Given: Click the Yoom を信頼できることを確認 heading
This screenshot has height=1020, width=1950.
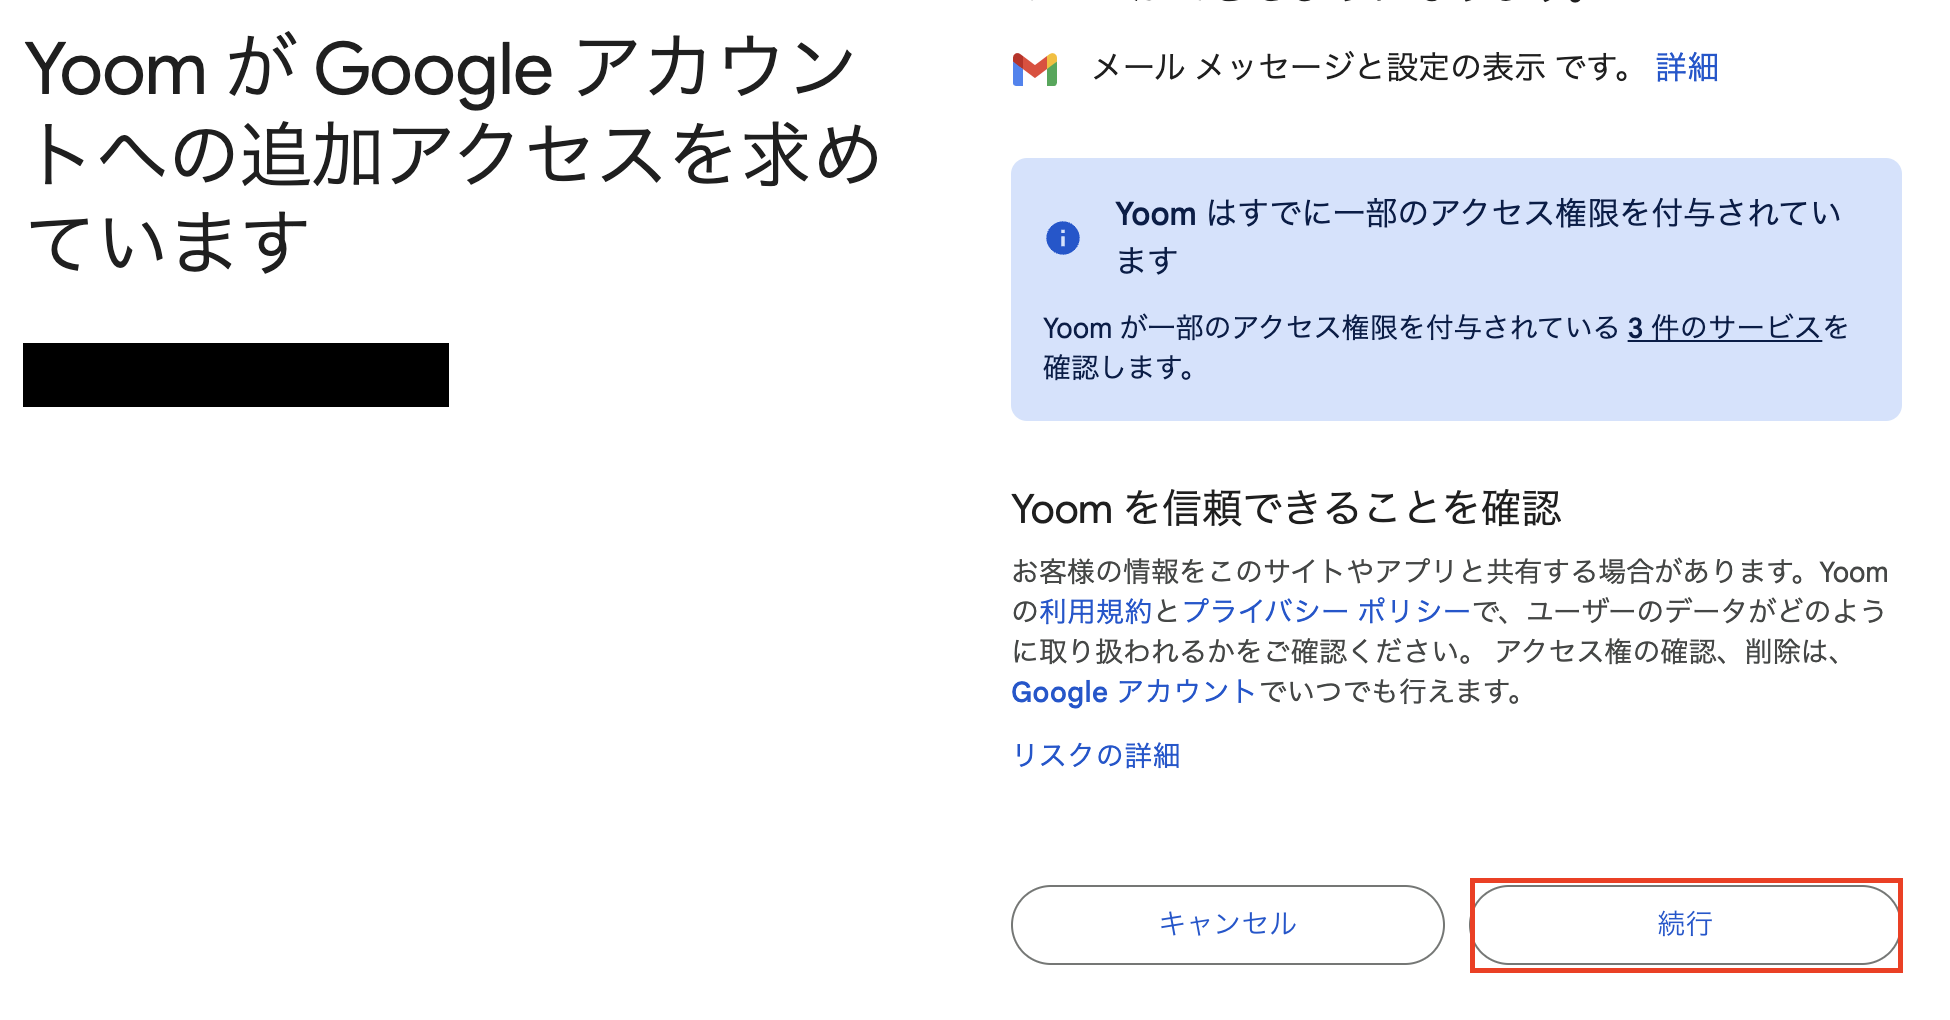Looking at the screenshot, I should point(1285,508).
